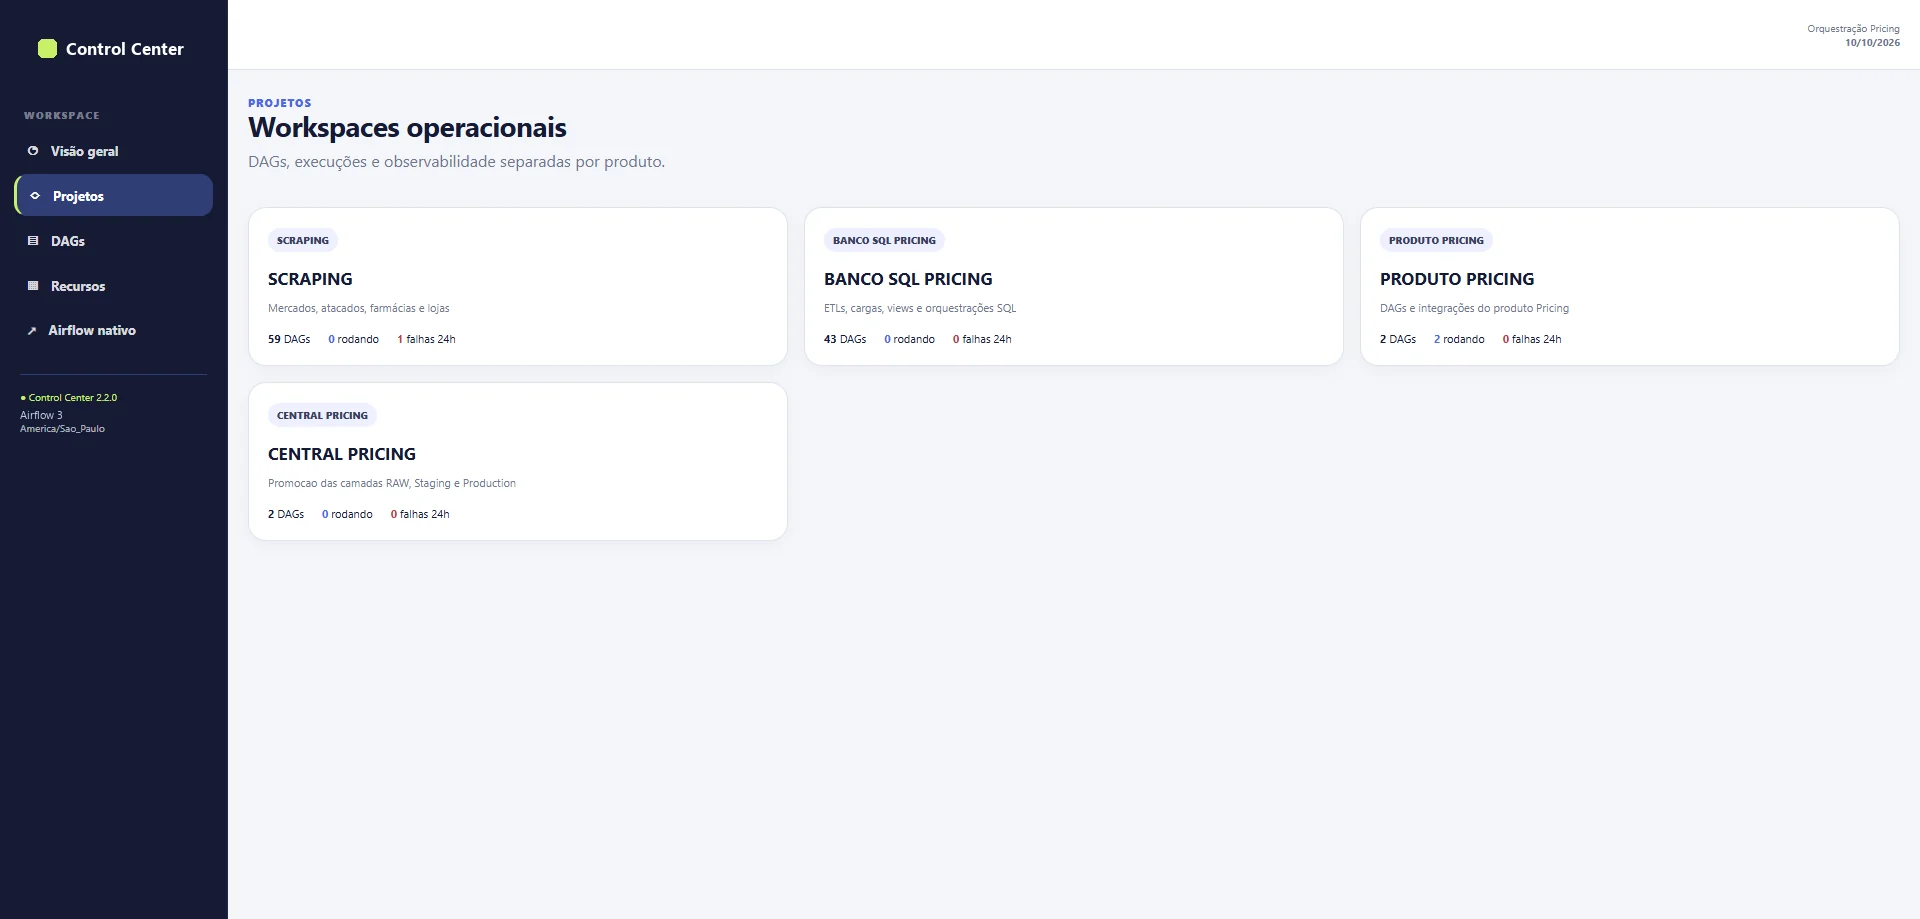The height and width of the screenshot is (919, 1920).
Task: Go to the DAGs section
Action: coord(114,241)
